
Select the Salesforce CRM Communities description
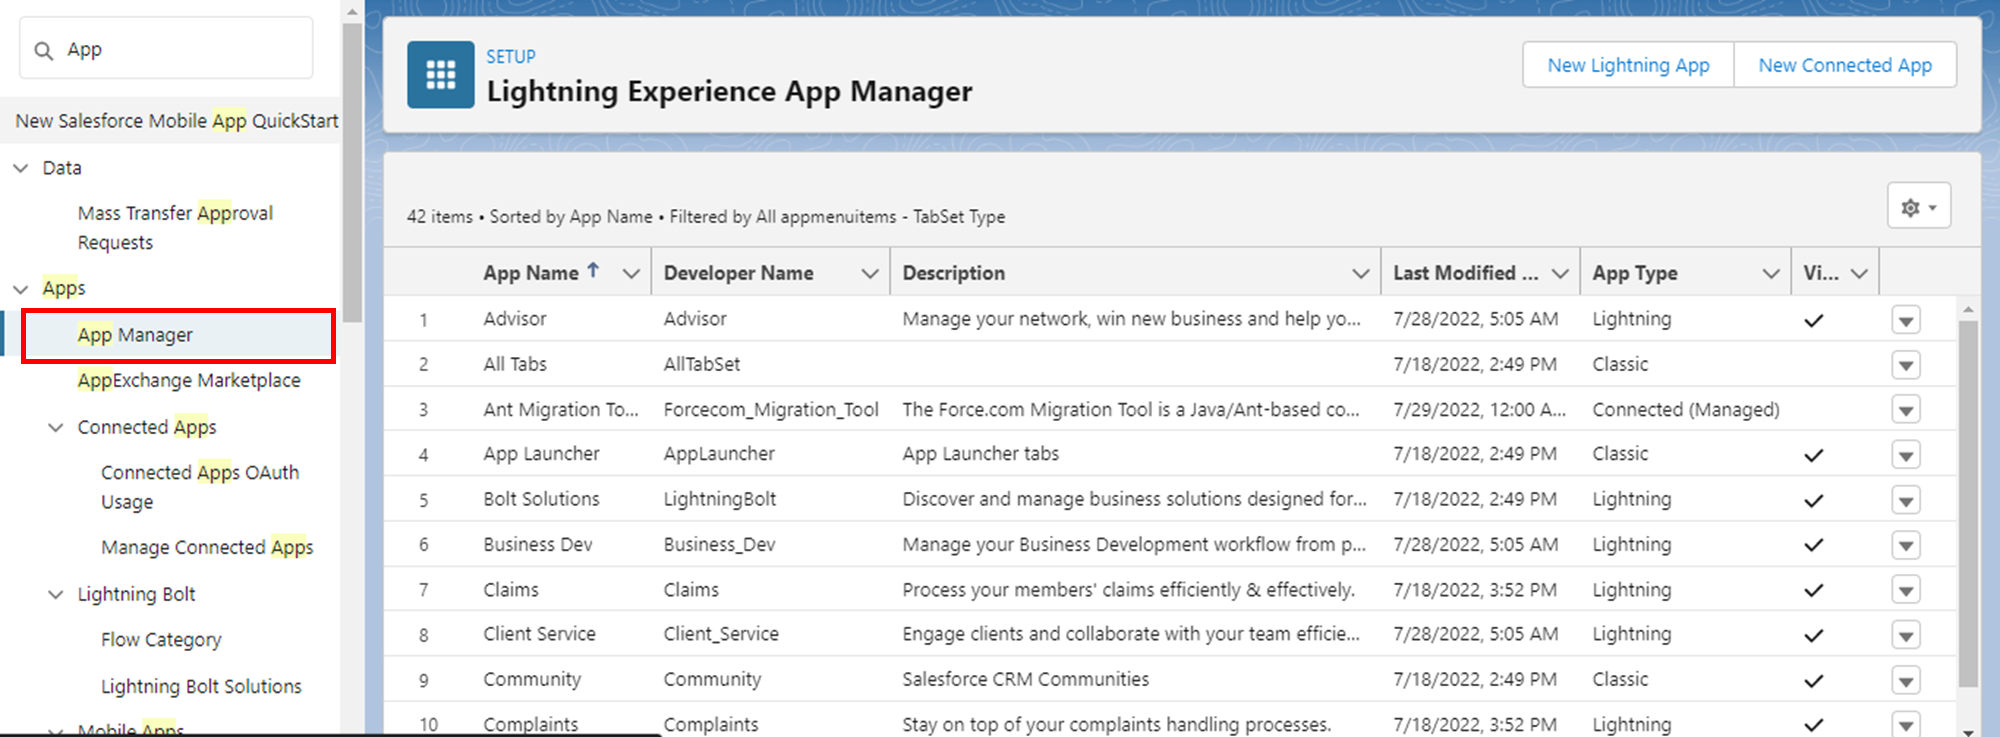[x=1025, y=679]
